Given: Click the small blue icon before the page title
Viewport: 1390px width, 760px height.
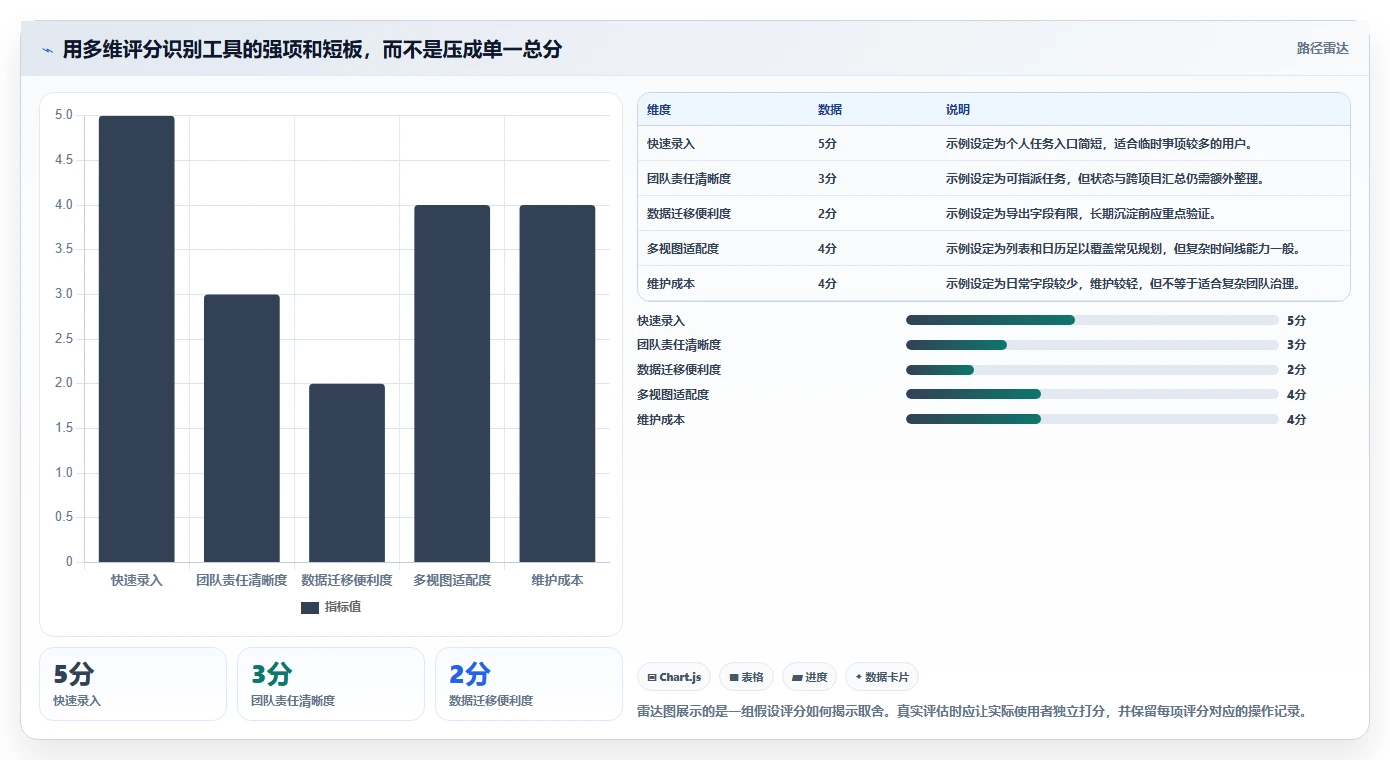Looking at the screenshot, I should pyautogui.click(x=47, y=50).
